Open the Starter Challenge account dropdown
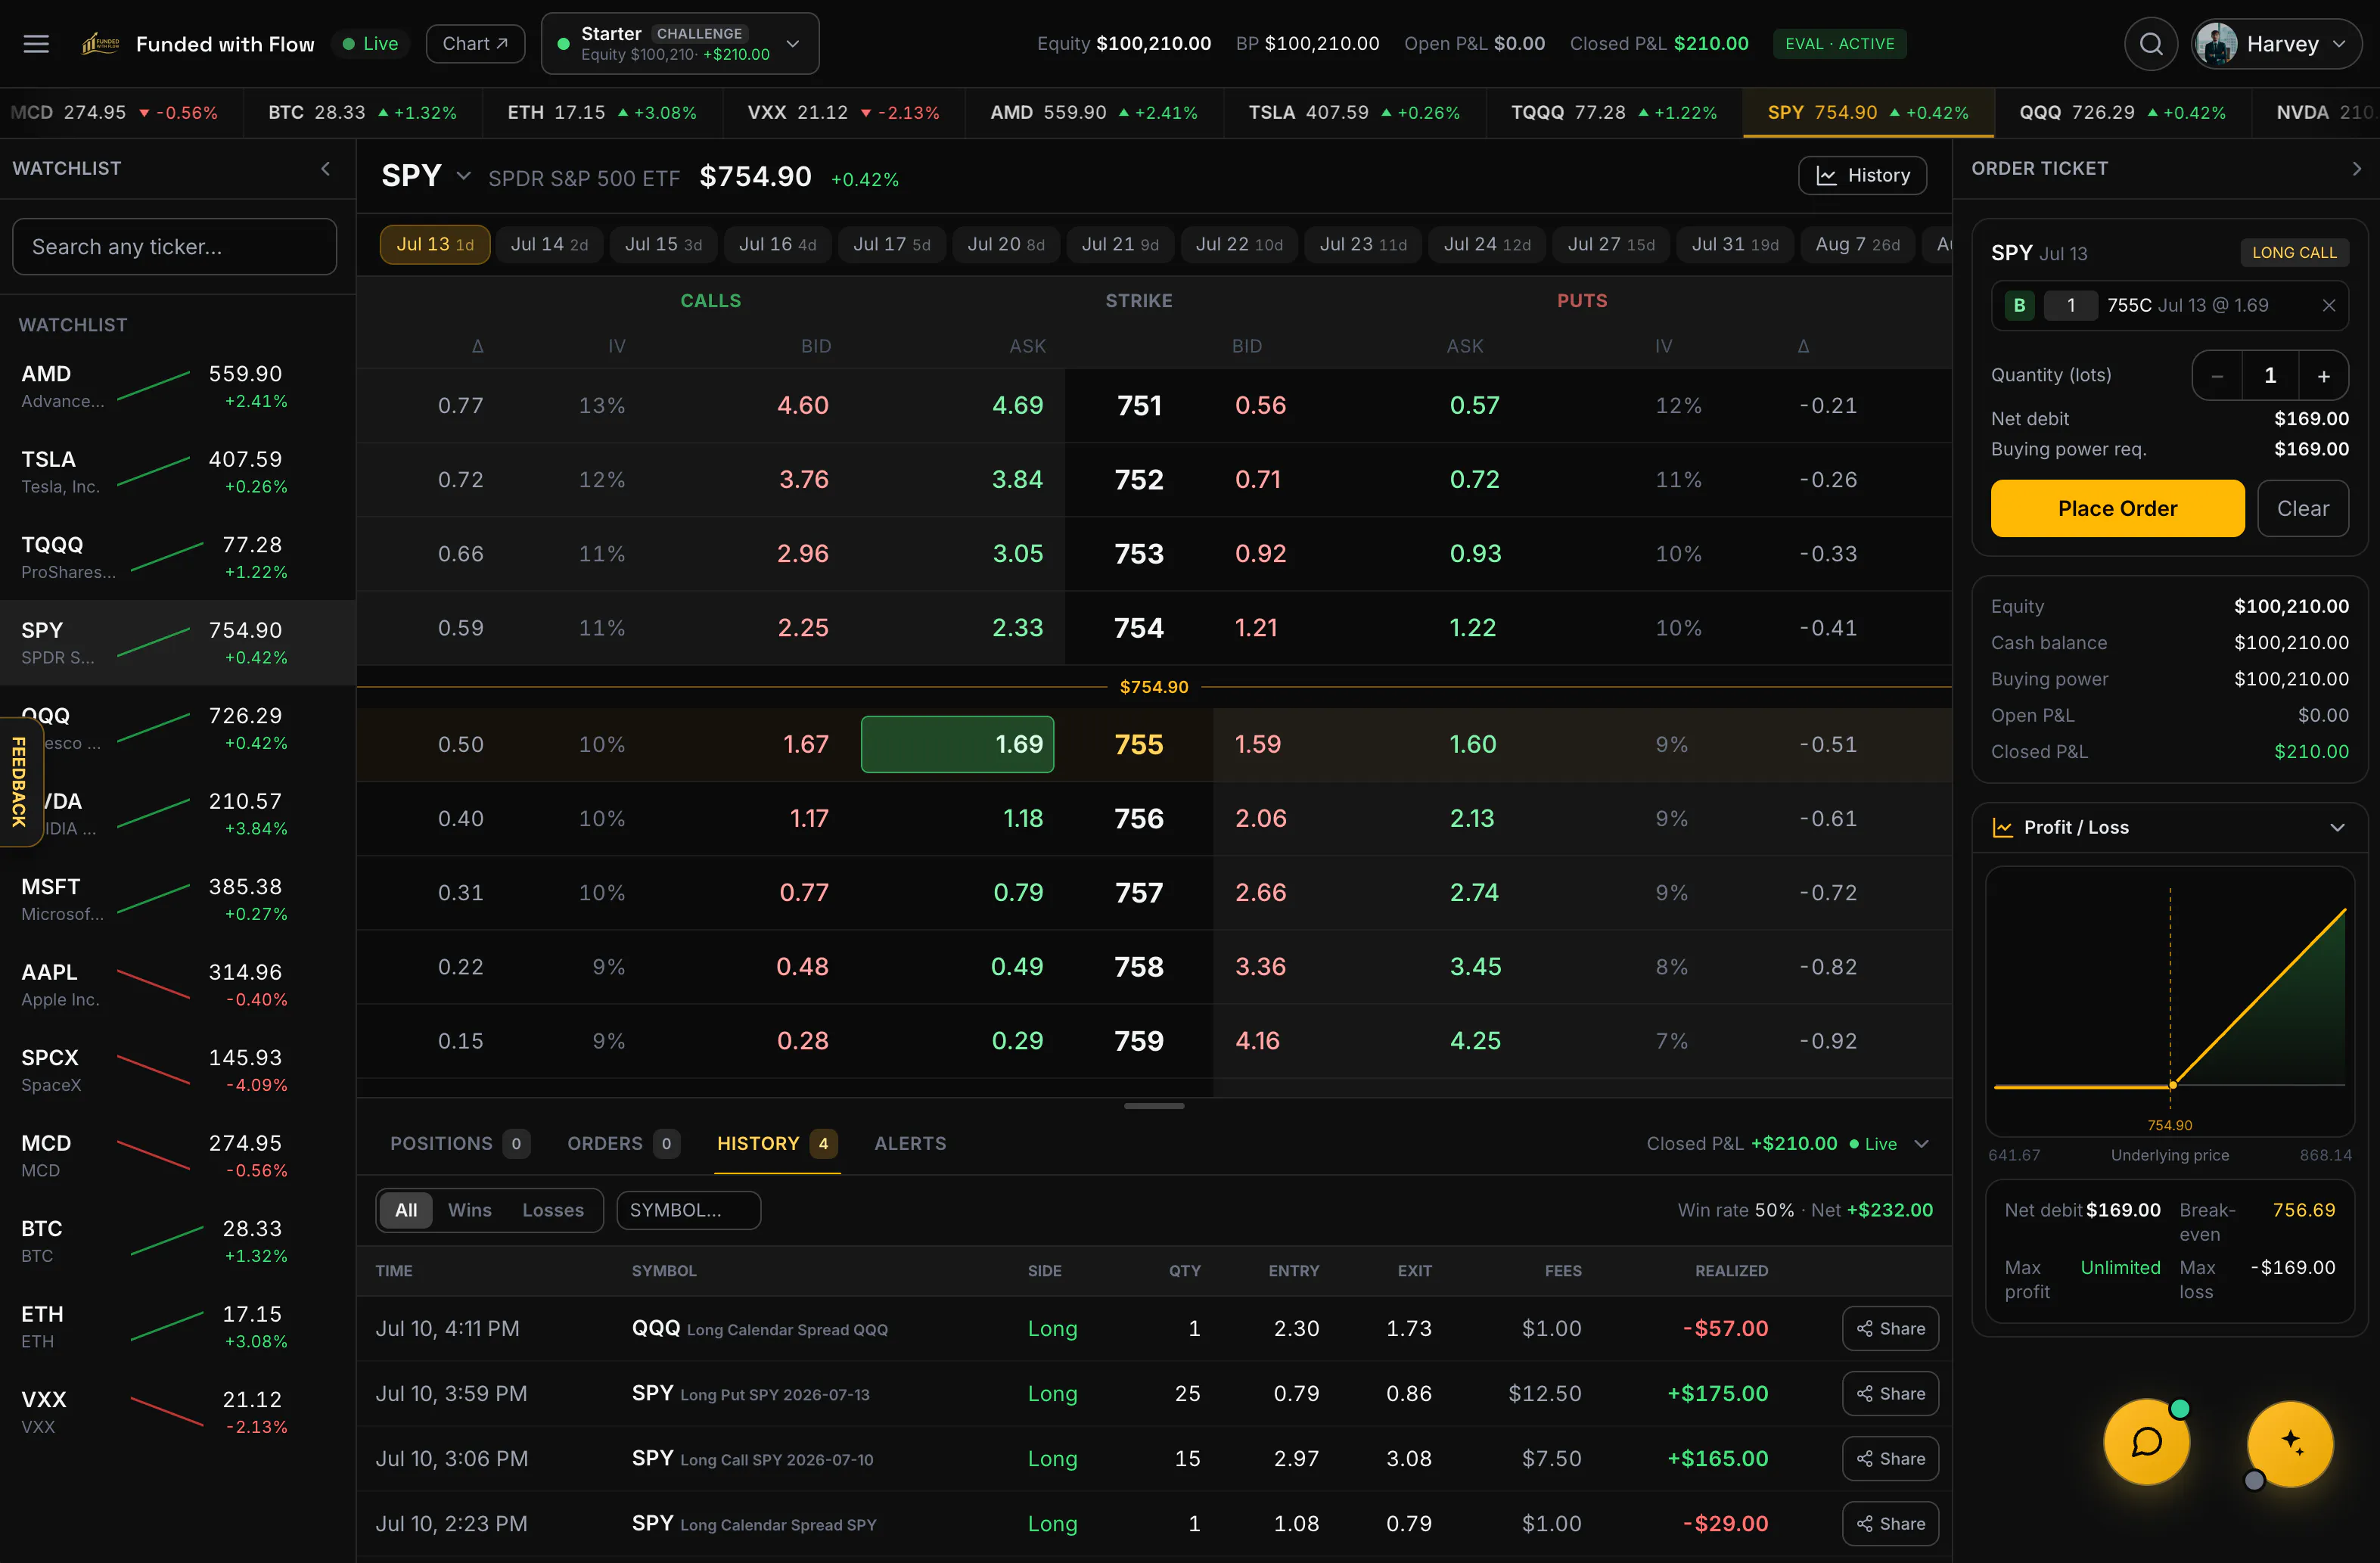The width and height of the screenshot is (2380, 1563). tap(680, 44)
